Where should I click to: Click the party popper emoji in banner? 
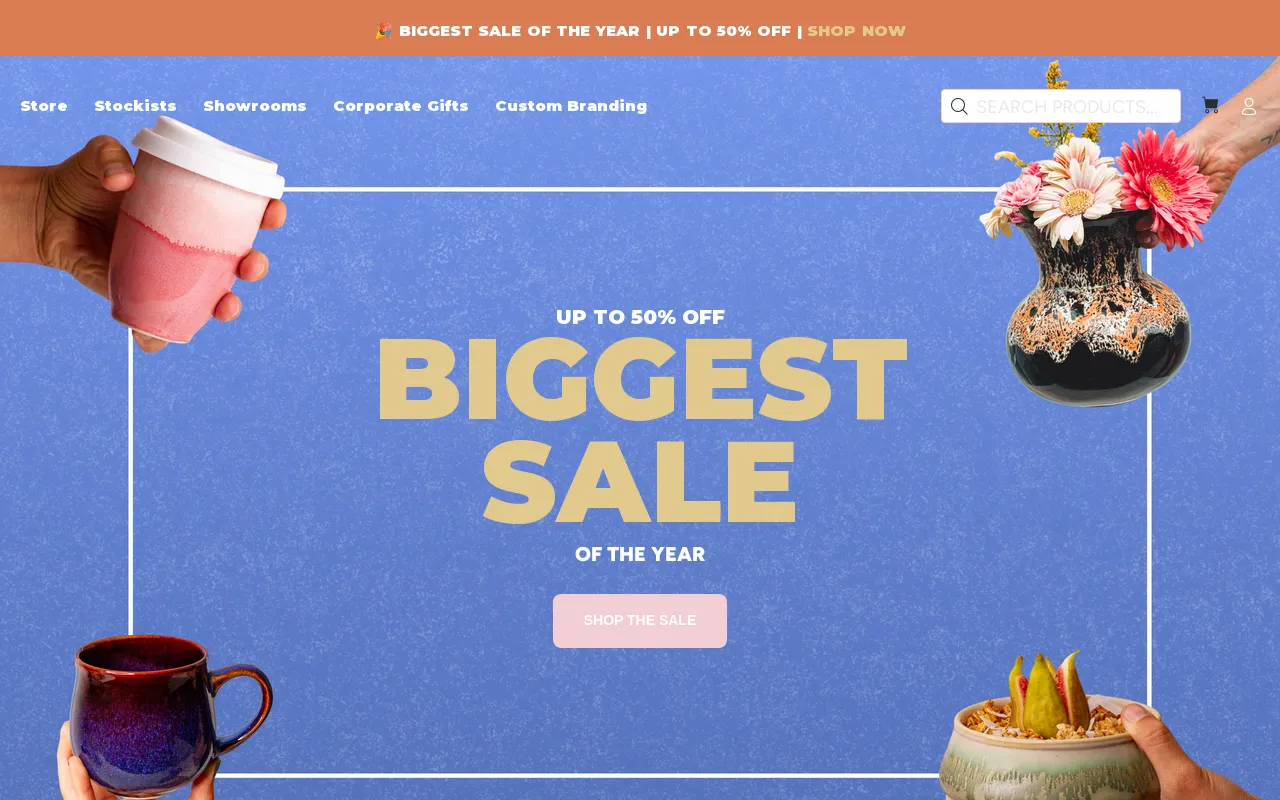(x=383, y=31)
